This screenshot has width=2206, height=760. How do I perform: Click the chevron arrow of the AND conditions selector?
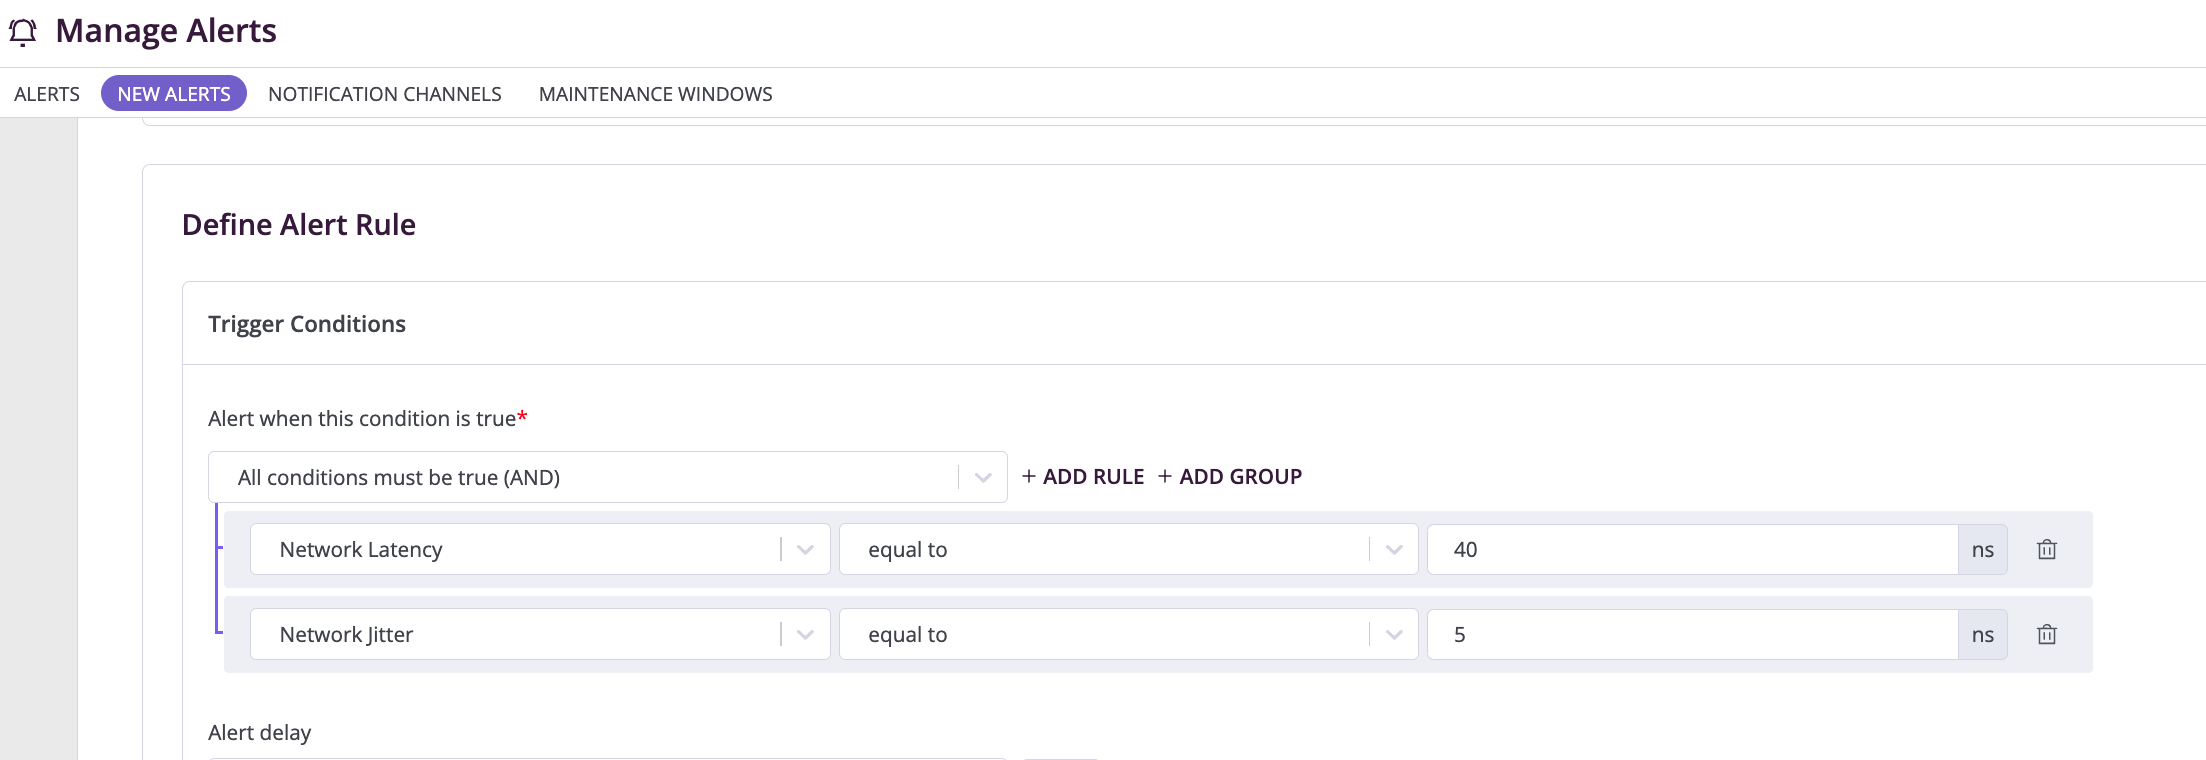click(x=983, y=478)
